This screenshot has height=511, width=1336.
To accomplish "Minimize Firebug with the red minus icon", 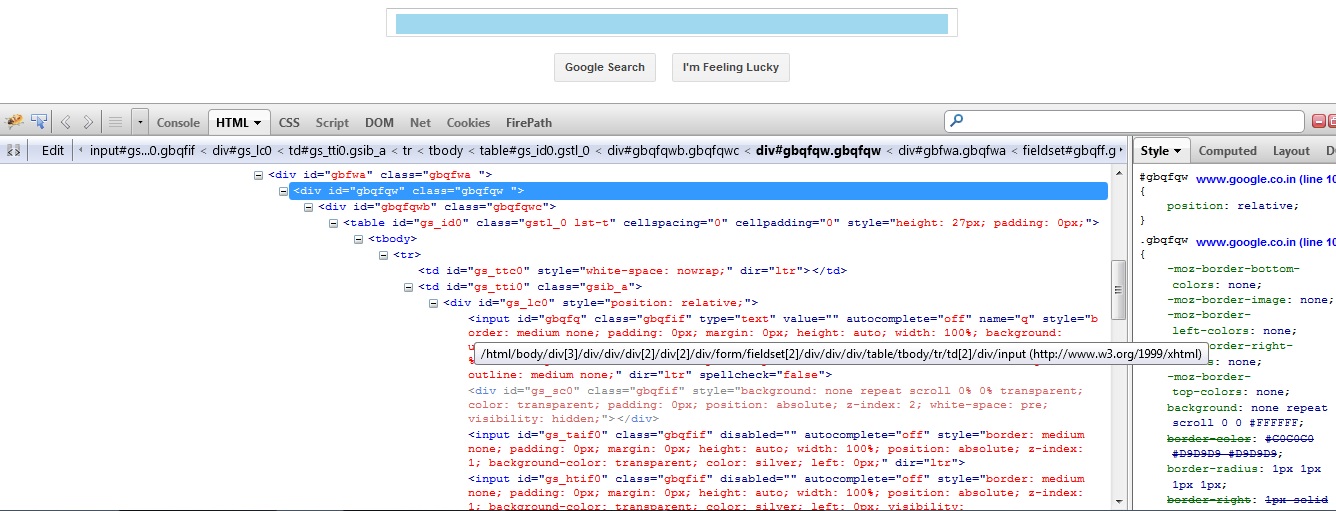I will tap(1318, 121).
